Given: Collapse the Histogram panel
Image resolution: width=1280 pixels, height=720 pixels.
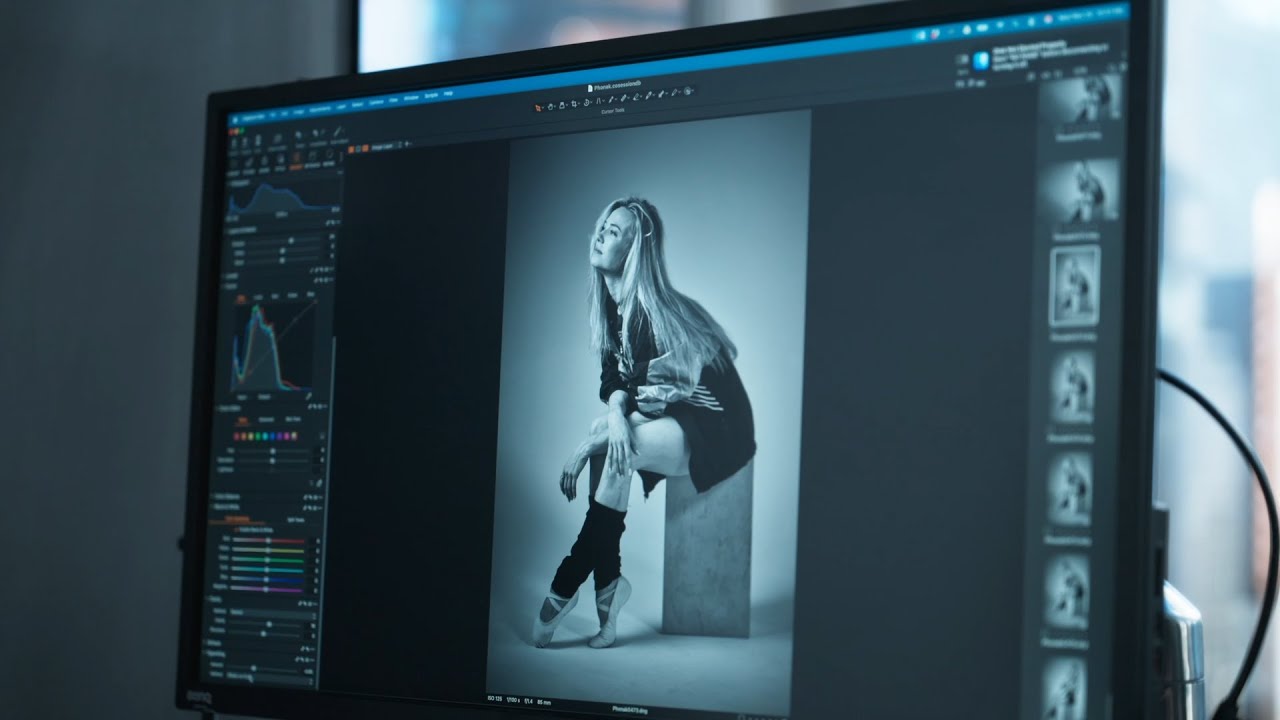Looking at the screenshot, I should (238, 184).
